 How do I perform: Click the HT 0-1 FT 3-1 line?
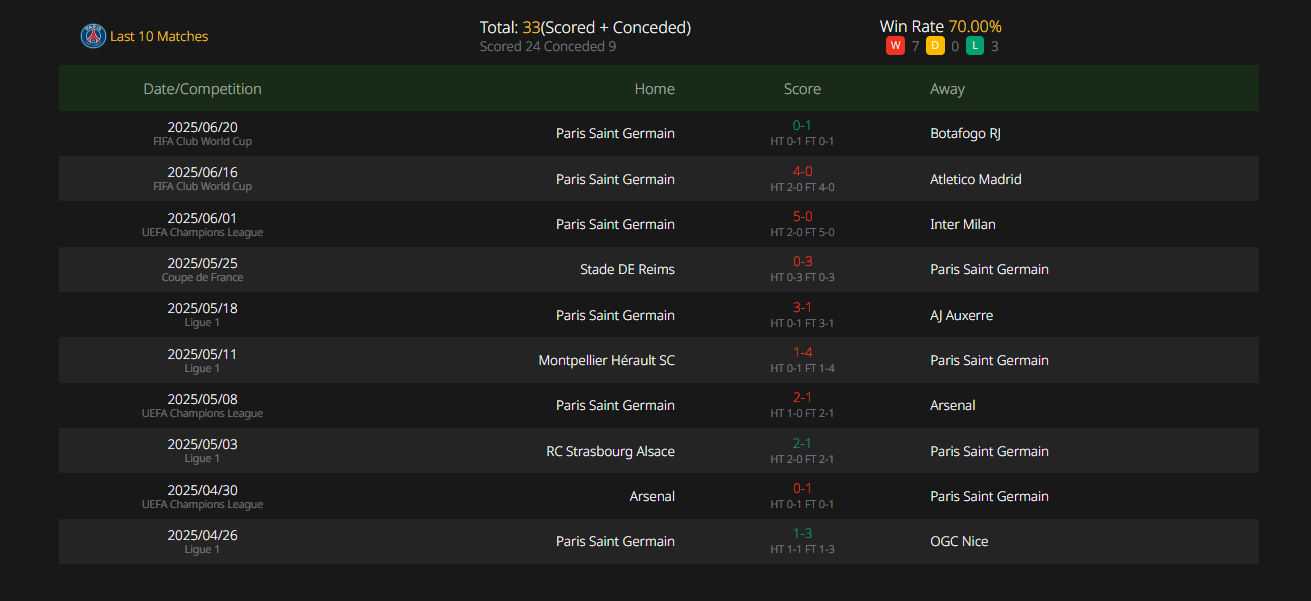pos(802,323)
